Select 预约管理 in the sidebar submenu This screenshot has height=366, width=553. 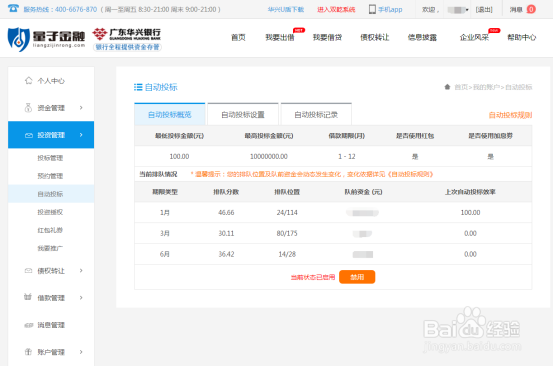tap(50, 176)
